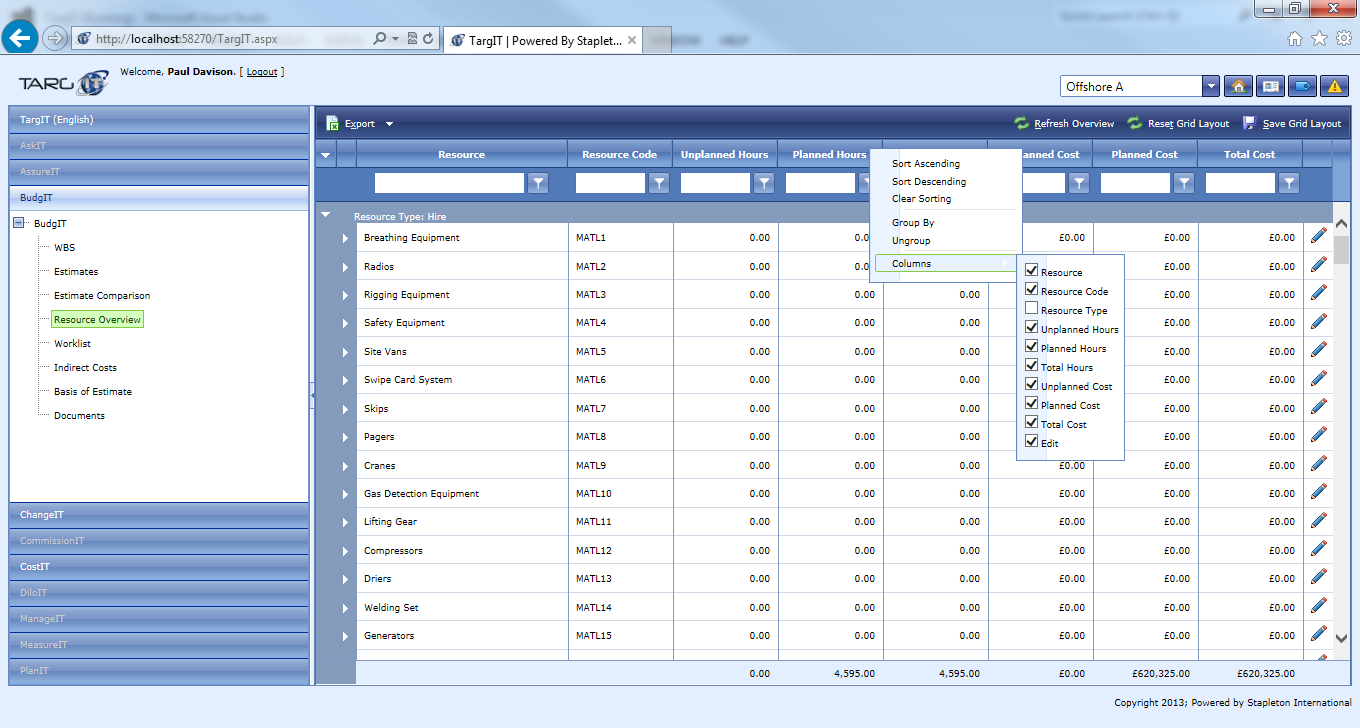The height and width of the screenshot is (728, 1360).
Task: Open Basis of Estimate in the tree
Action: point(93,392)
